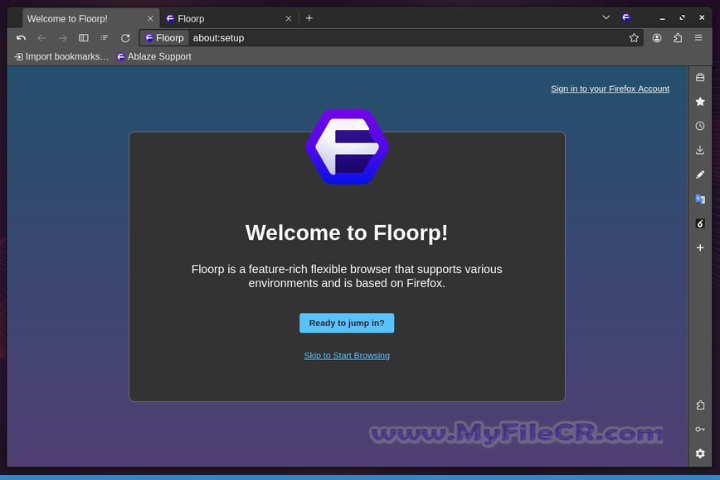
Task: Open the account profile icon
Action: [657, 38]
